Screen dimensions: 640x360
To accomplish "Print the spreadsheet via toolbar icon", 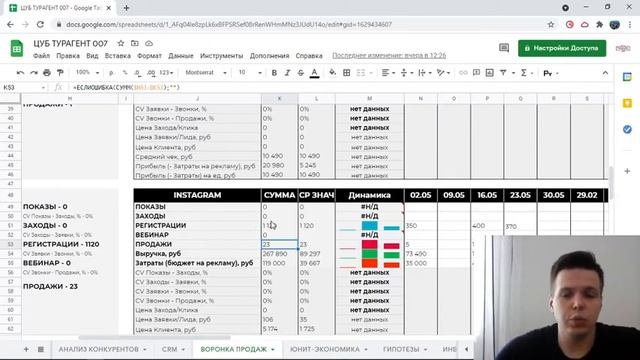I will point(47,73).
